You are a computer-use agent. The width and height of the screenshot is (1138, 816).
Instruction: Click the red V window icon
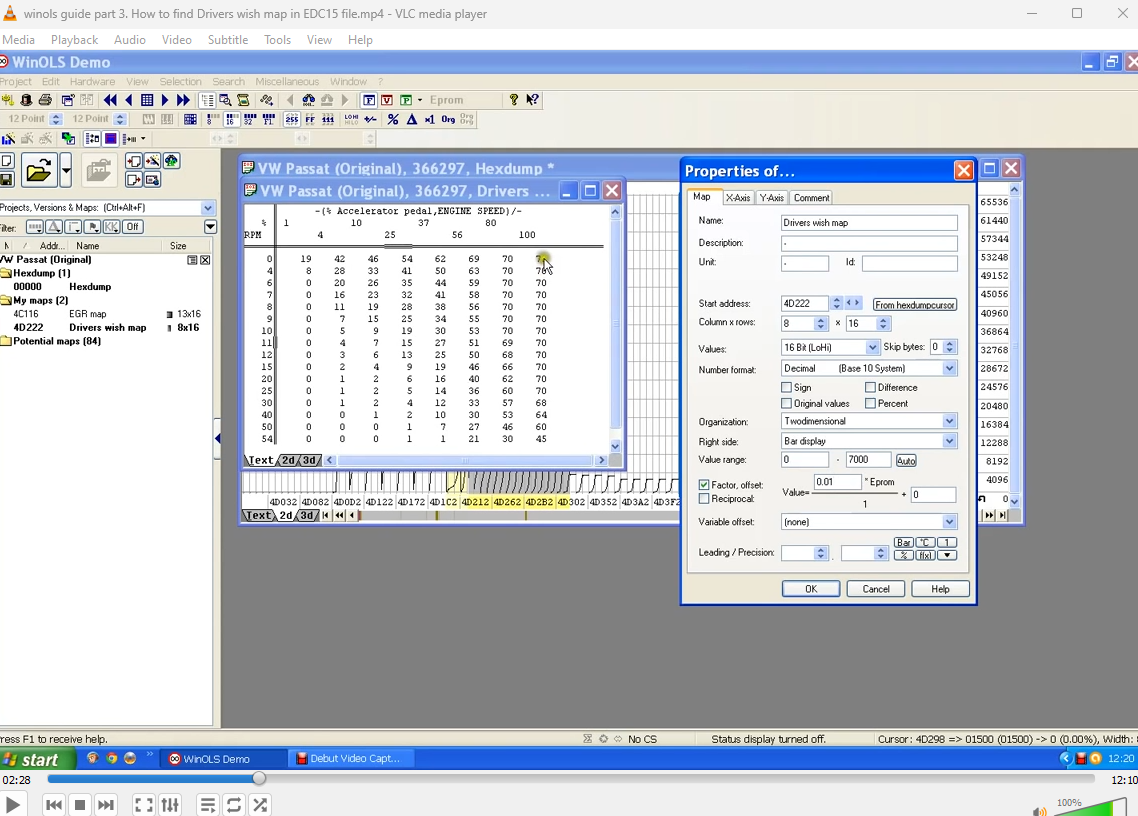tap(387, 100)
